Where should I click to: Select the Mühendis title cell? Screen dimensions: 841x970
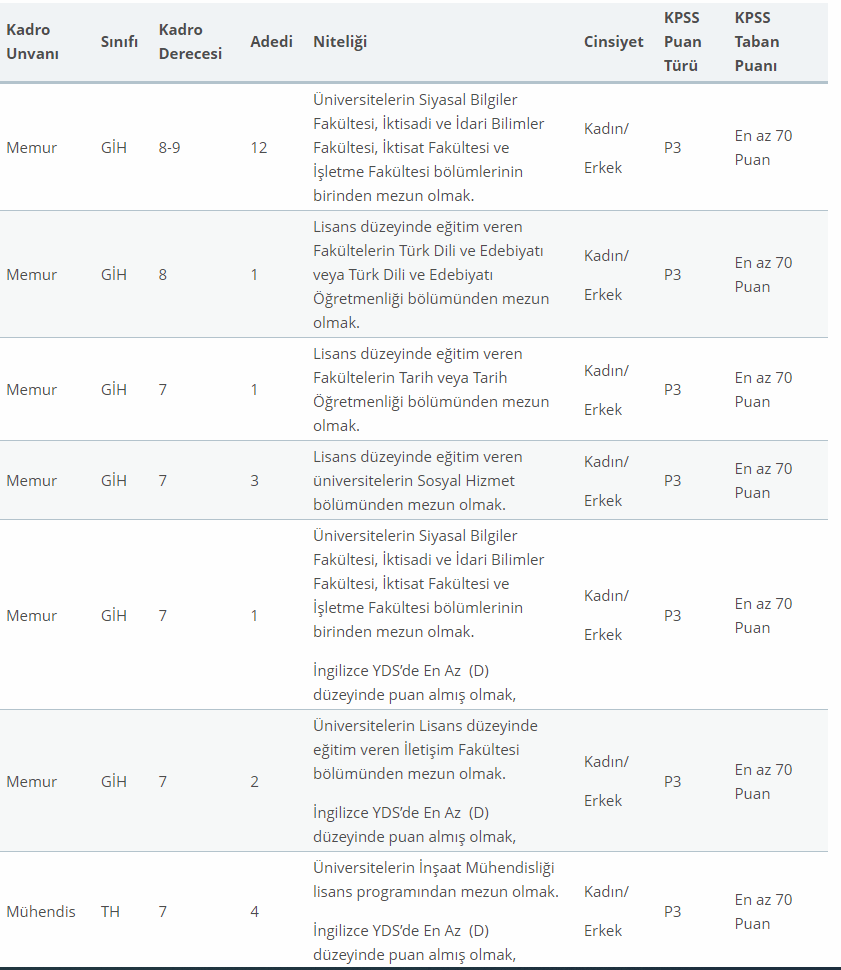(41, 911)
